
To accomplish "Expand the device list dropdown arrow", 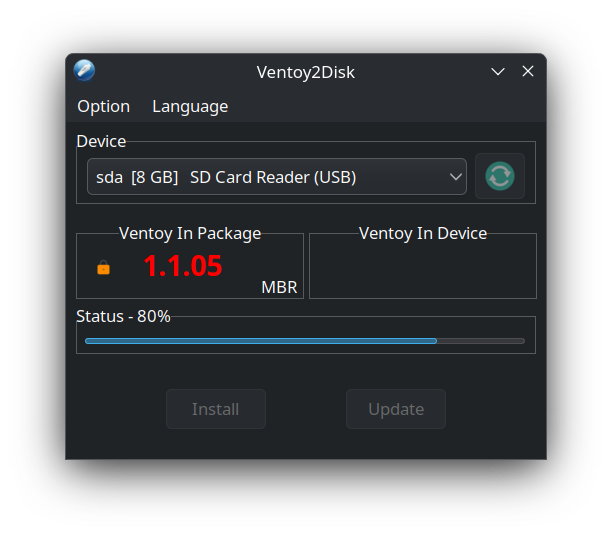I will point(455,177).
